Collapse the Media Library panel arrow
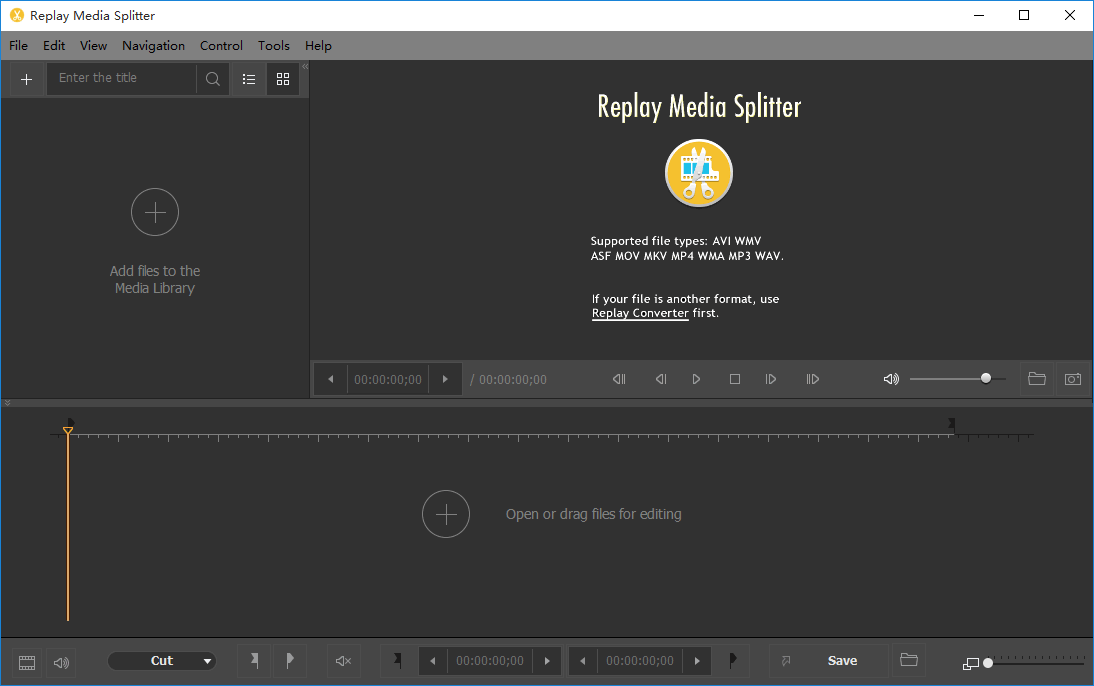 click(305, 67)
